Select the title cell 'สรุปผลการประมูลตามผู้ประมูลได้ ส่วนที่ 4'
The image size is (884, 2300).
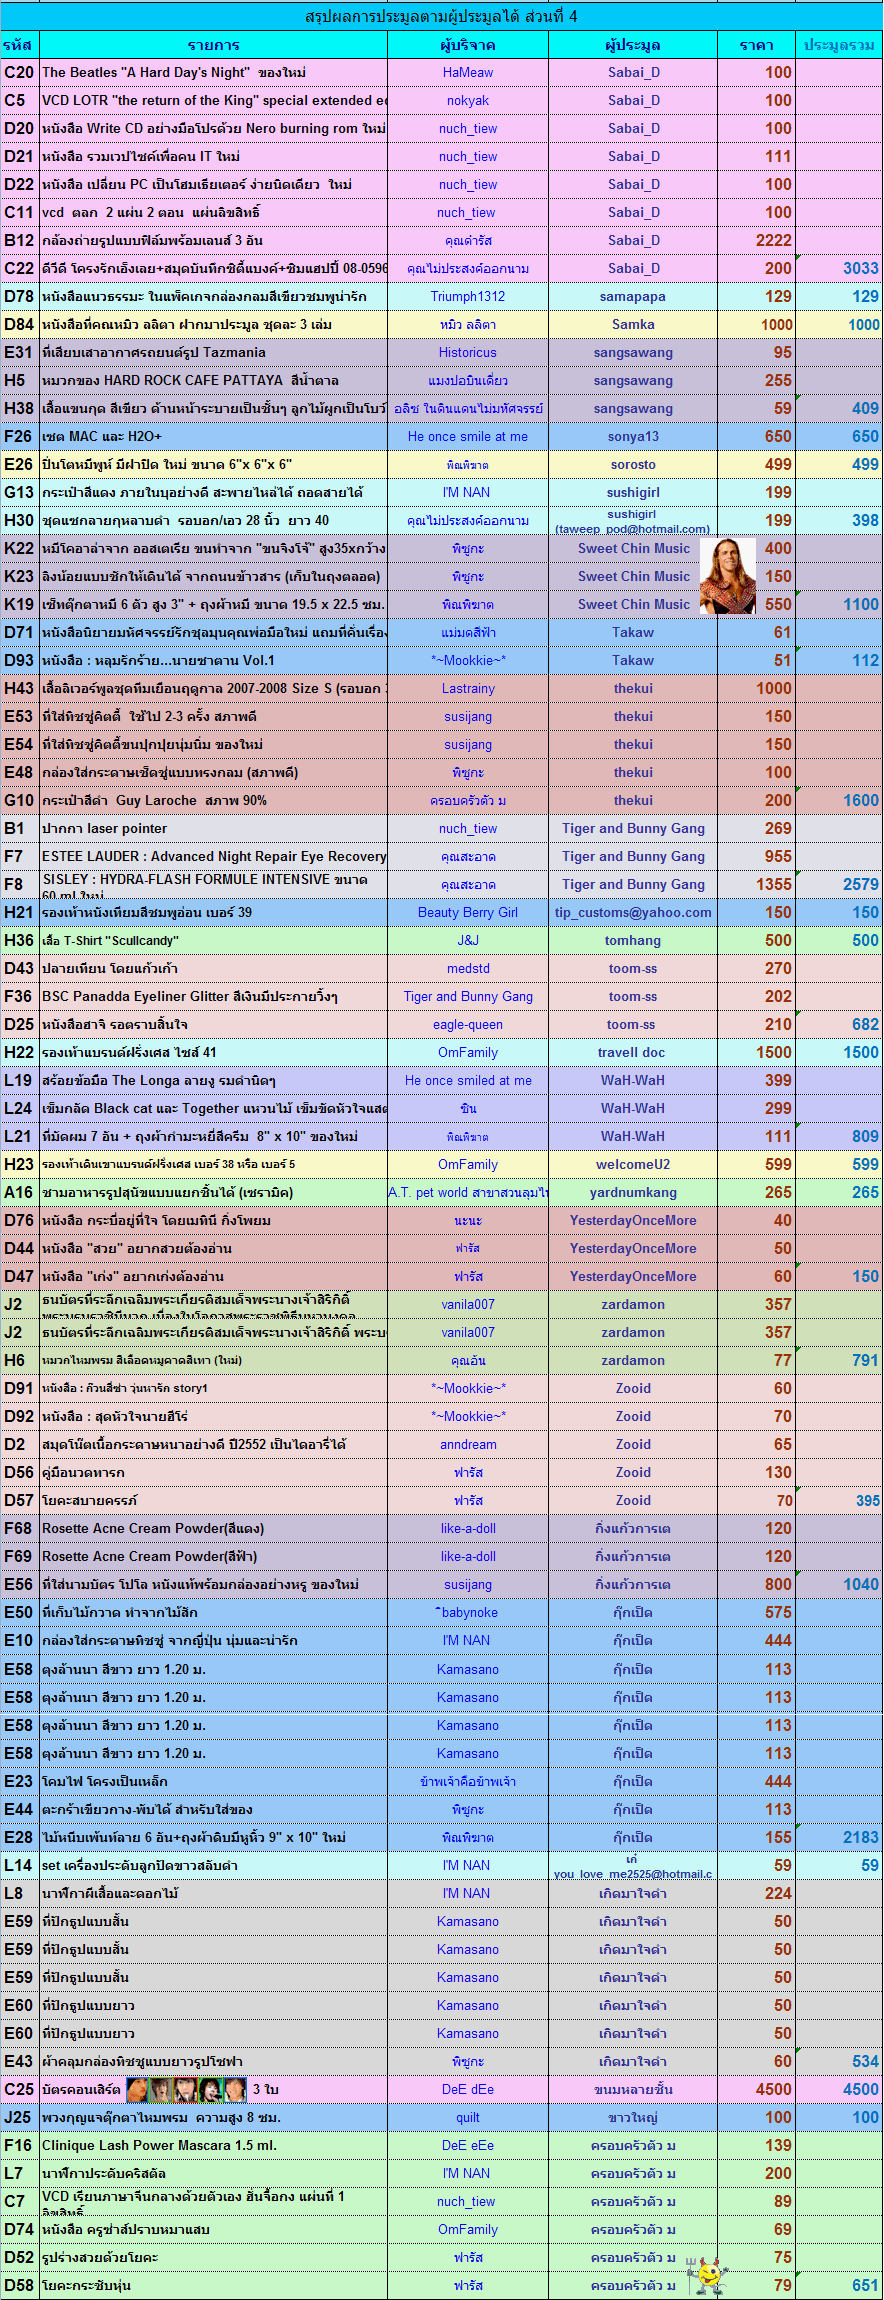click(x=441, y=16)
